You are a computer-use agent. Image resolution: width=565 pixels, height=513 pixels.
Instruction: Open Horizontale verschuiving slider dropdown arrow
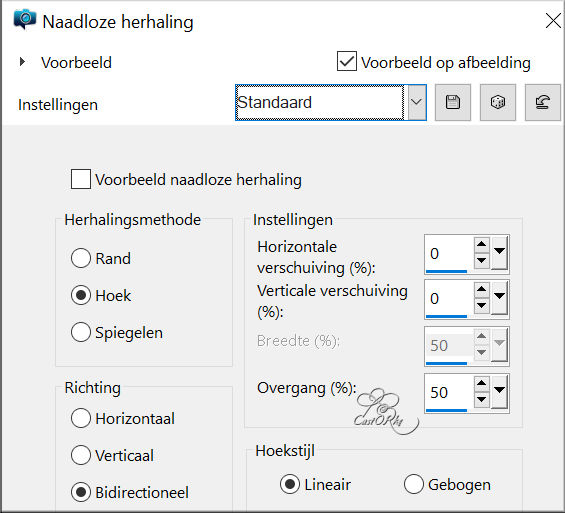(x=499, y=252)
